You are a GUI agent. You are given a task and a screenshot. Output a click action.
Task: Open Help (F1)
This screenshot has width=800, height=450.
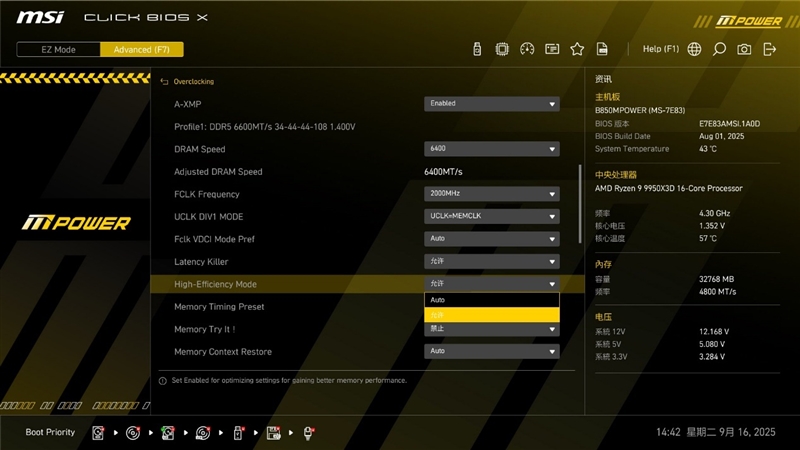point(661,49)
